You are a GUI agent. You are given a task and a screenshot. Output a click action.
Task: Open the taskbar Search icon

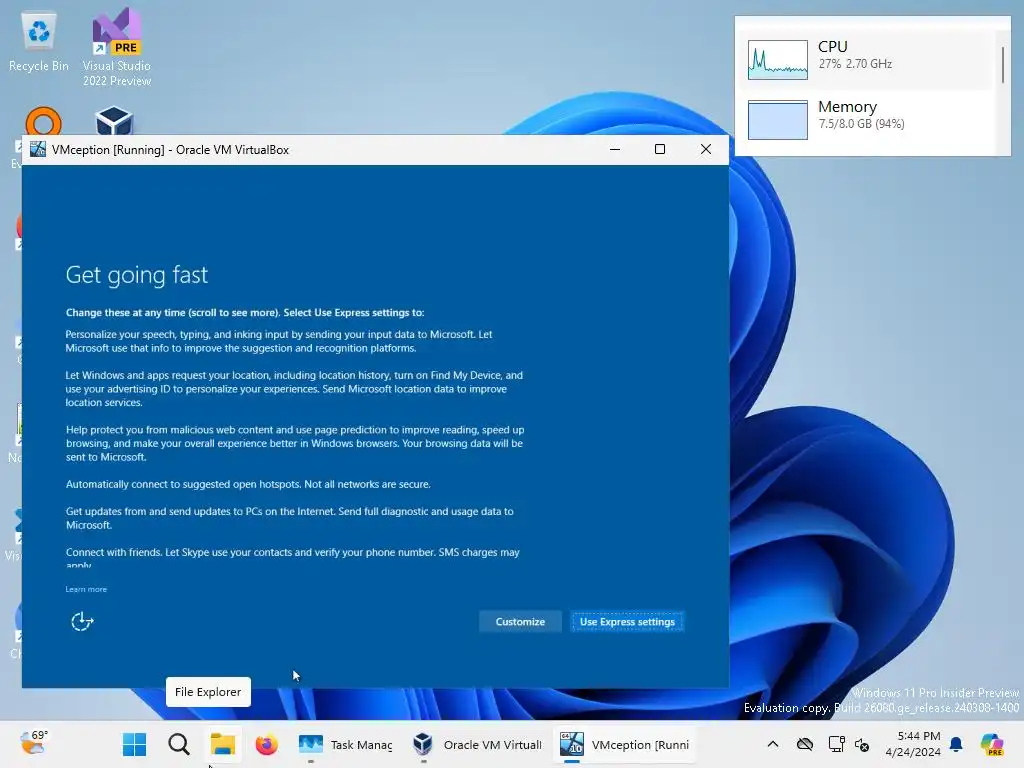click(178, 744)
